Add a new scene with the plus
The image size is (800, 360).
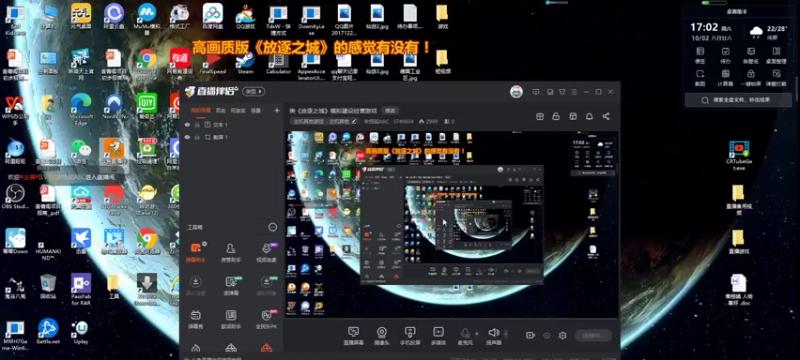click(277, 110)
